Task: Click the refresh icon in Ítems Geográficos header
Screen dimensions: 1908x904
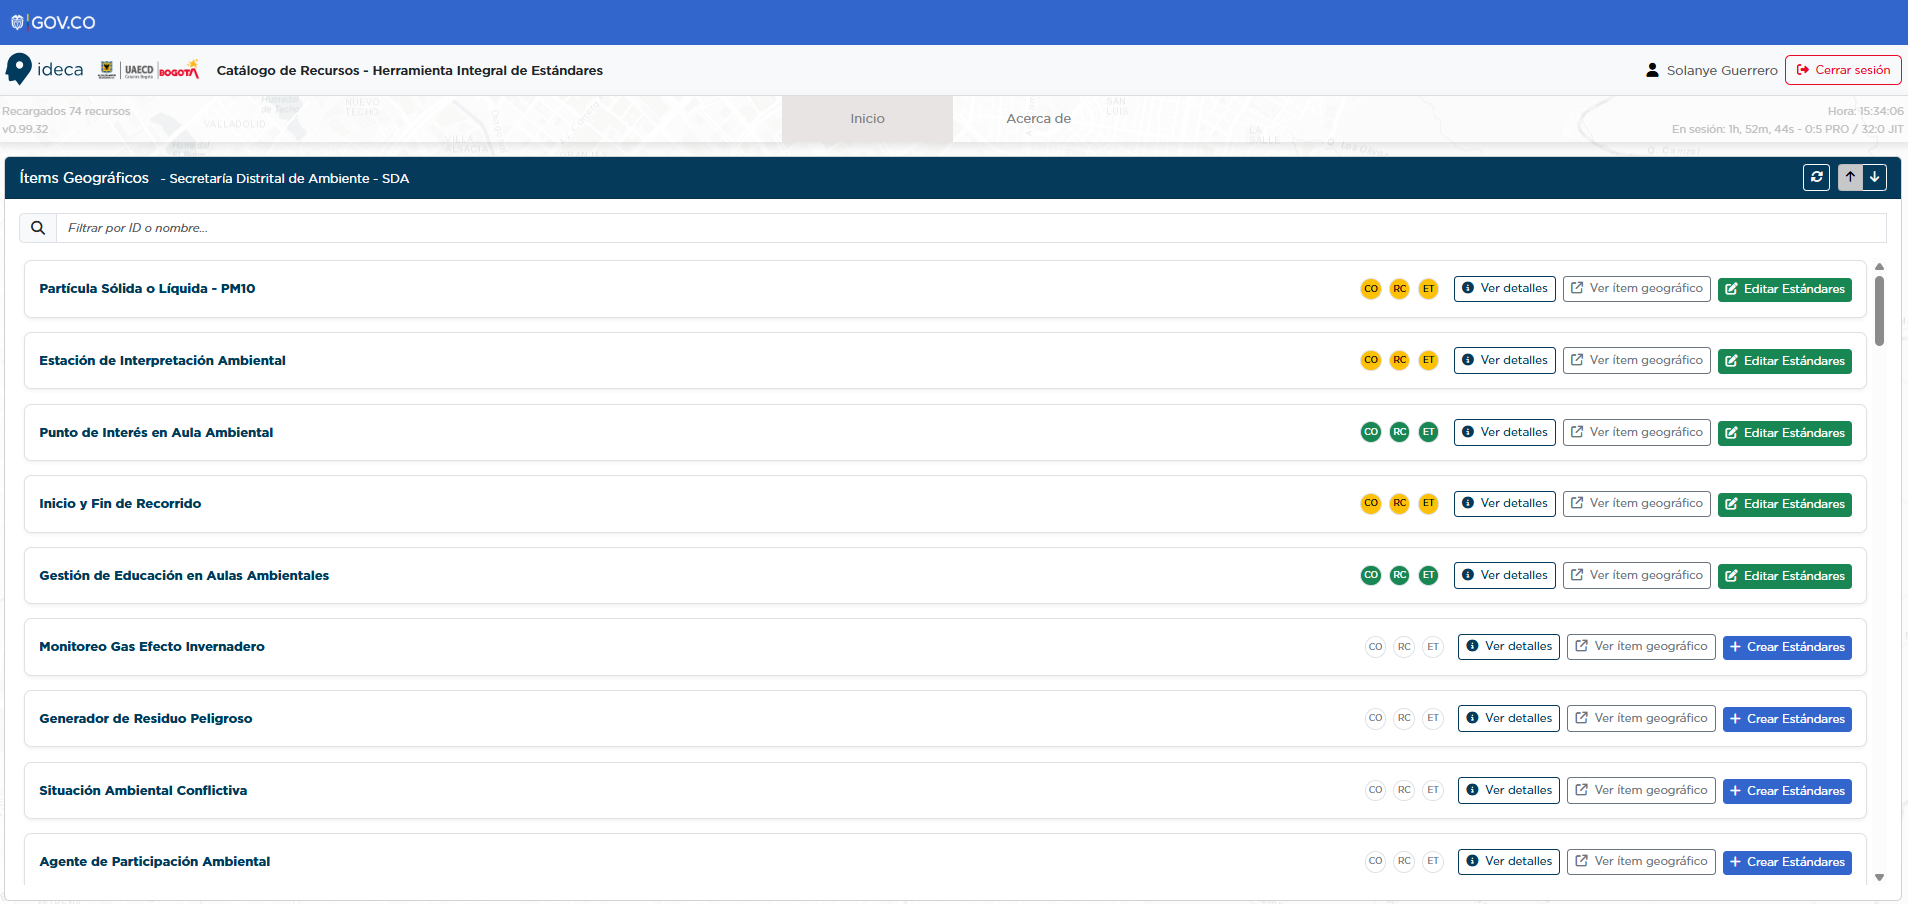Action: pos(1816,177)
